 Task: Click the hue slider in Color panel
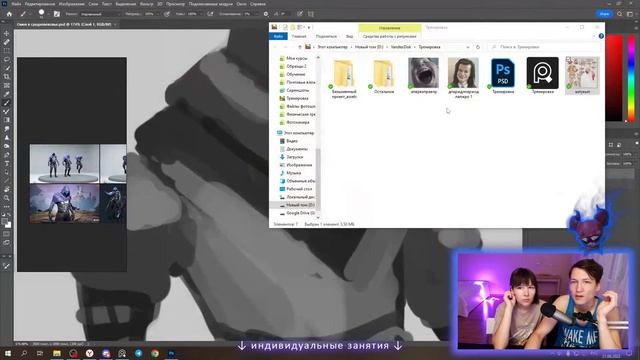tap(631, 78)
